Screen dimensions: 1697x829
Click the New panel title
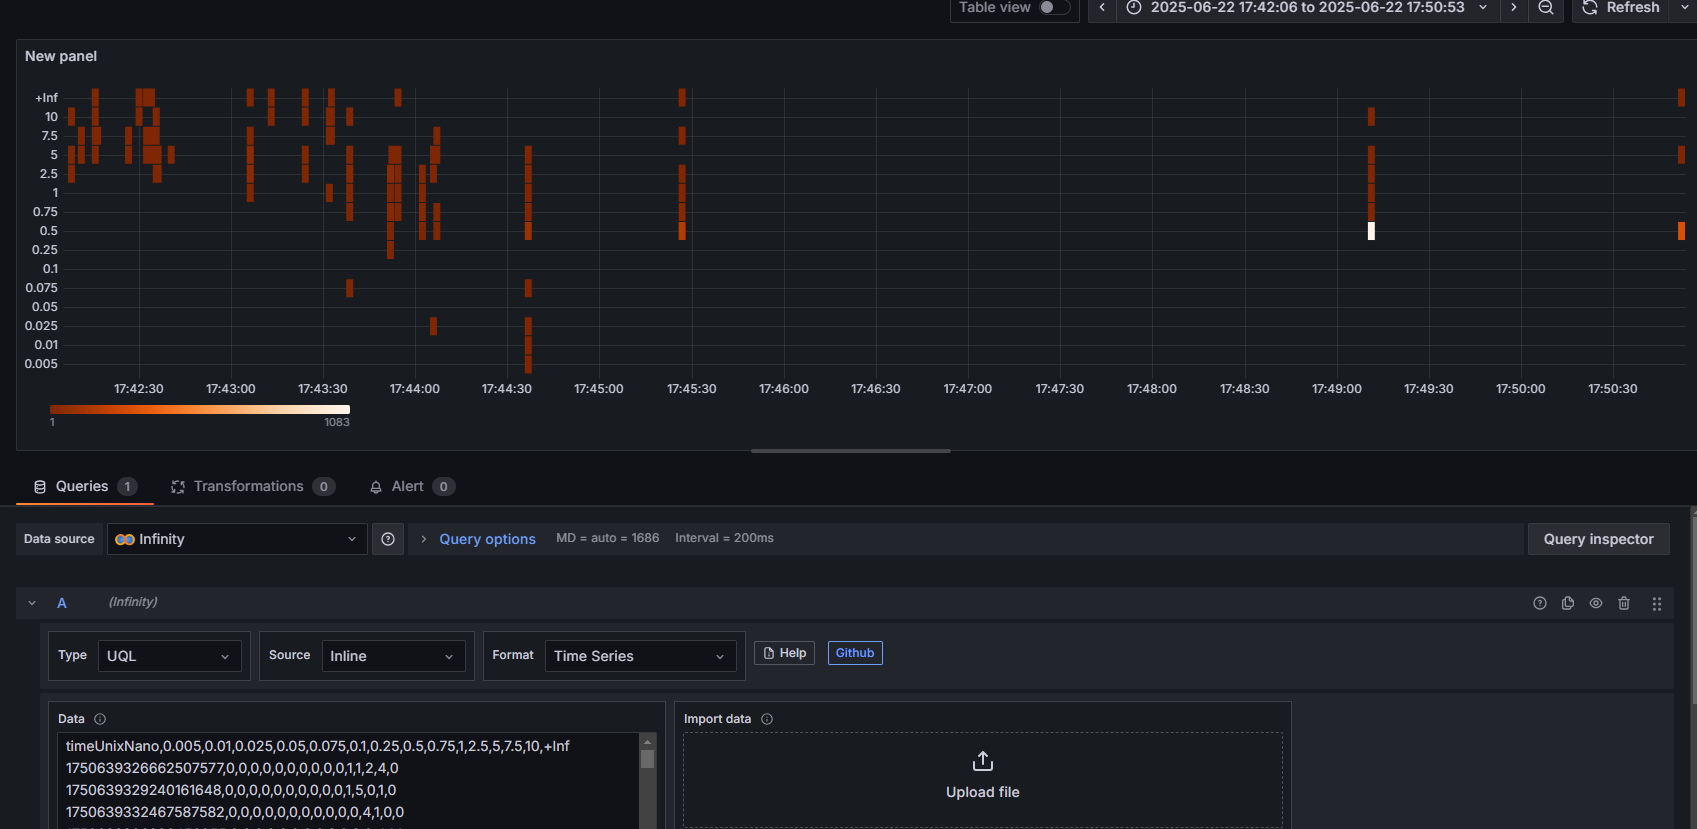(61, 56)
